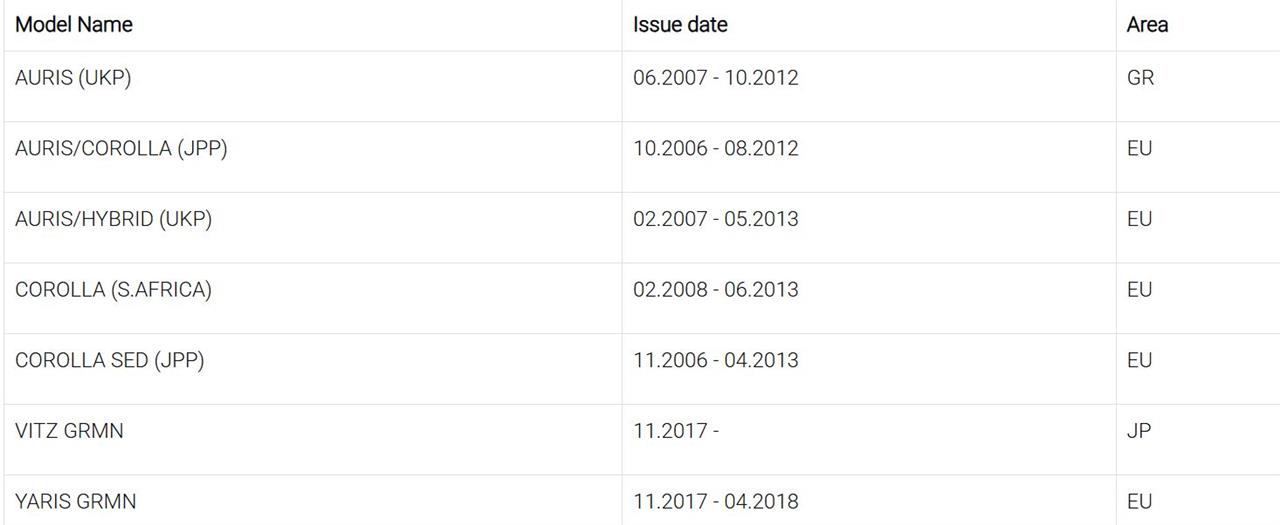Click issue date 11.2017 - 04.2018

(716, 502)
